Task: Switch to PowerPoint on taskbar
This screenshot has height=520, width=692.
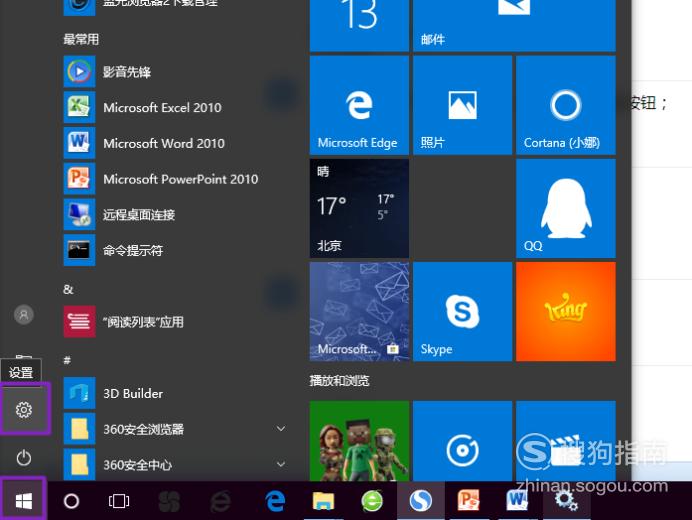Action: click(468, 501)
